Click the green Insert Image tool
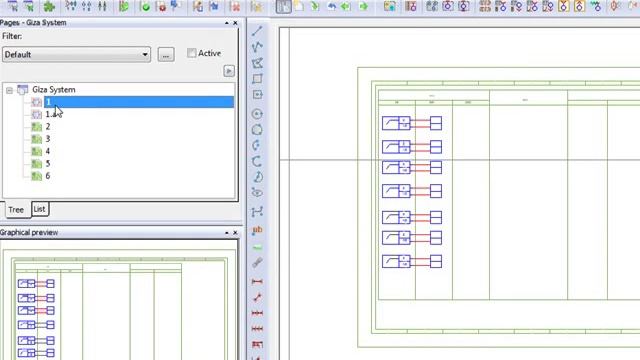Image resolution: width=640 pixels, height=360 pixels. tap(257, 247)
